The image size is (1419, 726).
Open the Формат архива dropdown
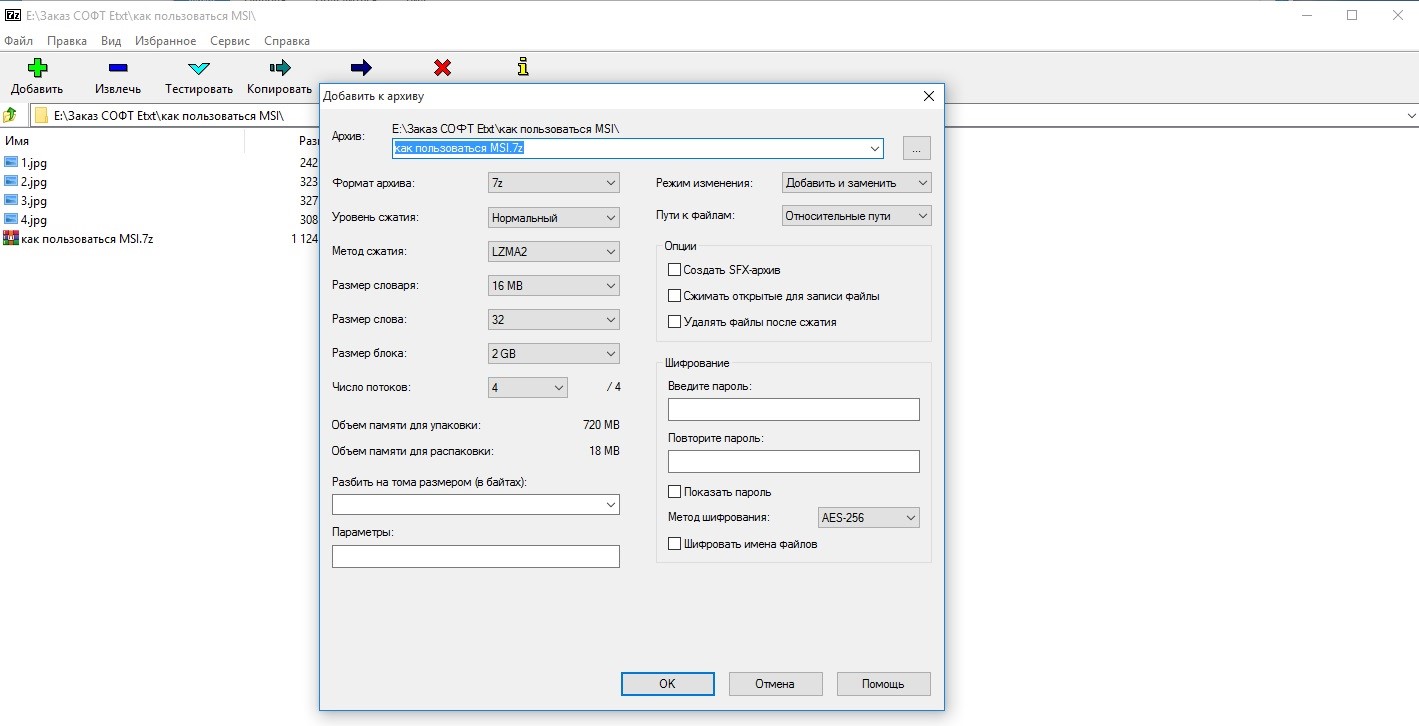(554, 183)
